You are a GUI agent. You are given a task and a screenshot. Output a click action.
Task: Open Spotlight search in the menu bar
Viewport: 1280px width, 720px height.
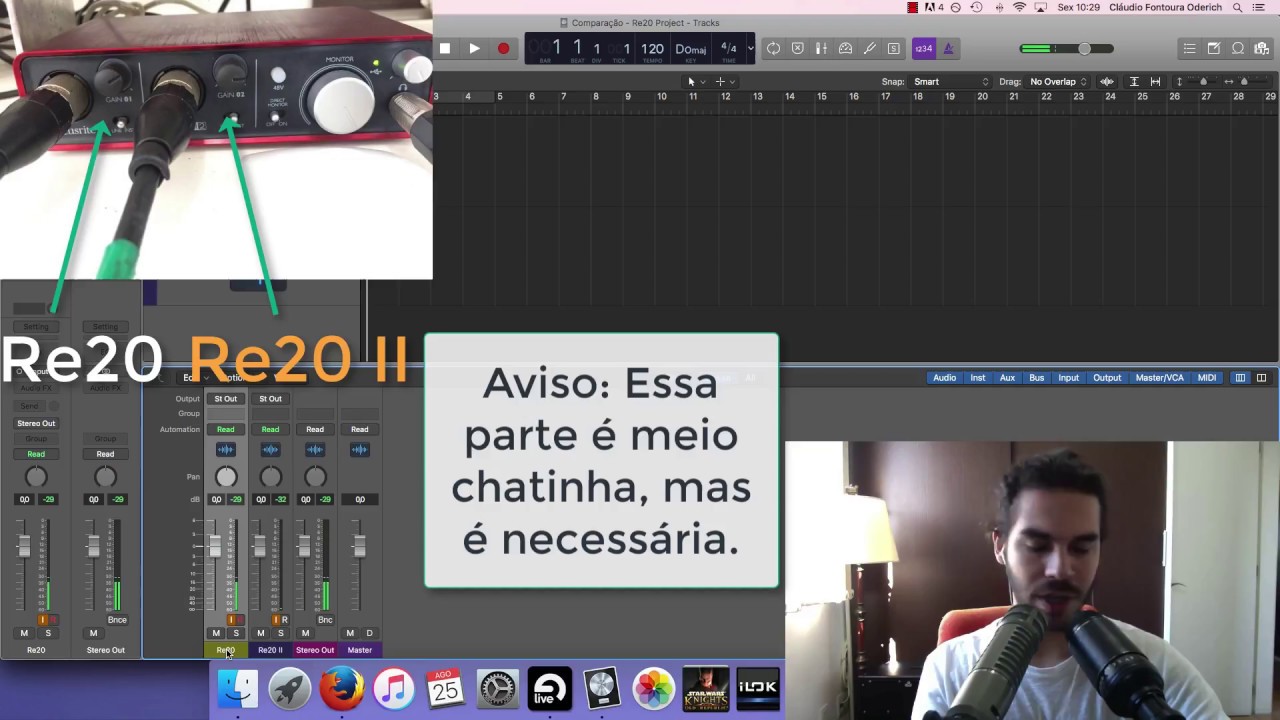point(1238,7)
